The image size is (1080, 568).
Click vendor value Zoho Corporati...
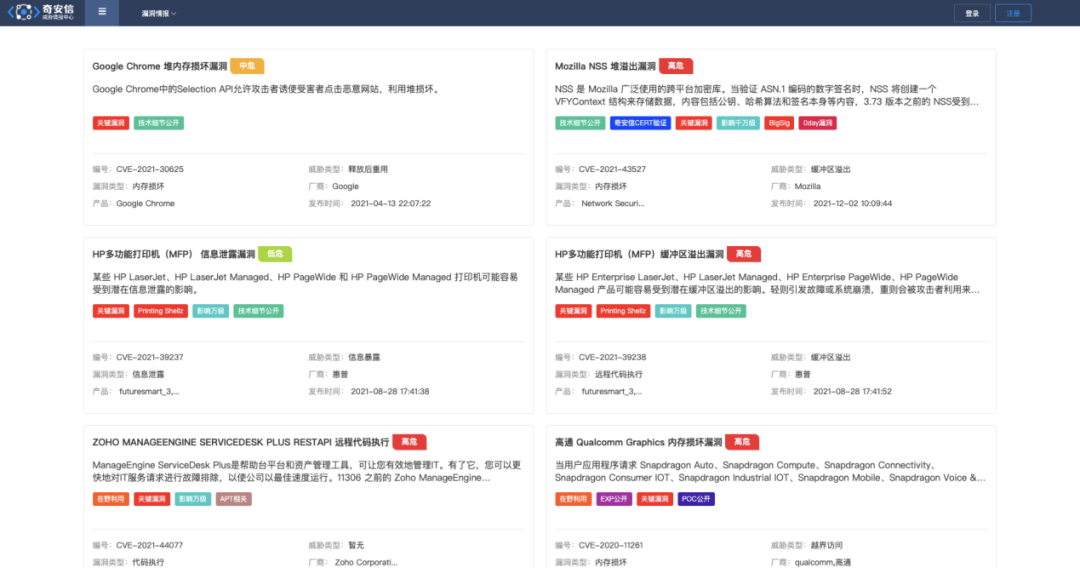[x=366, y=562]
